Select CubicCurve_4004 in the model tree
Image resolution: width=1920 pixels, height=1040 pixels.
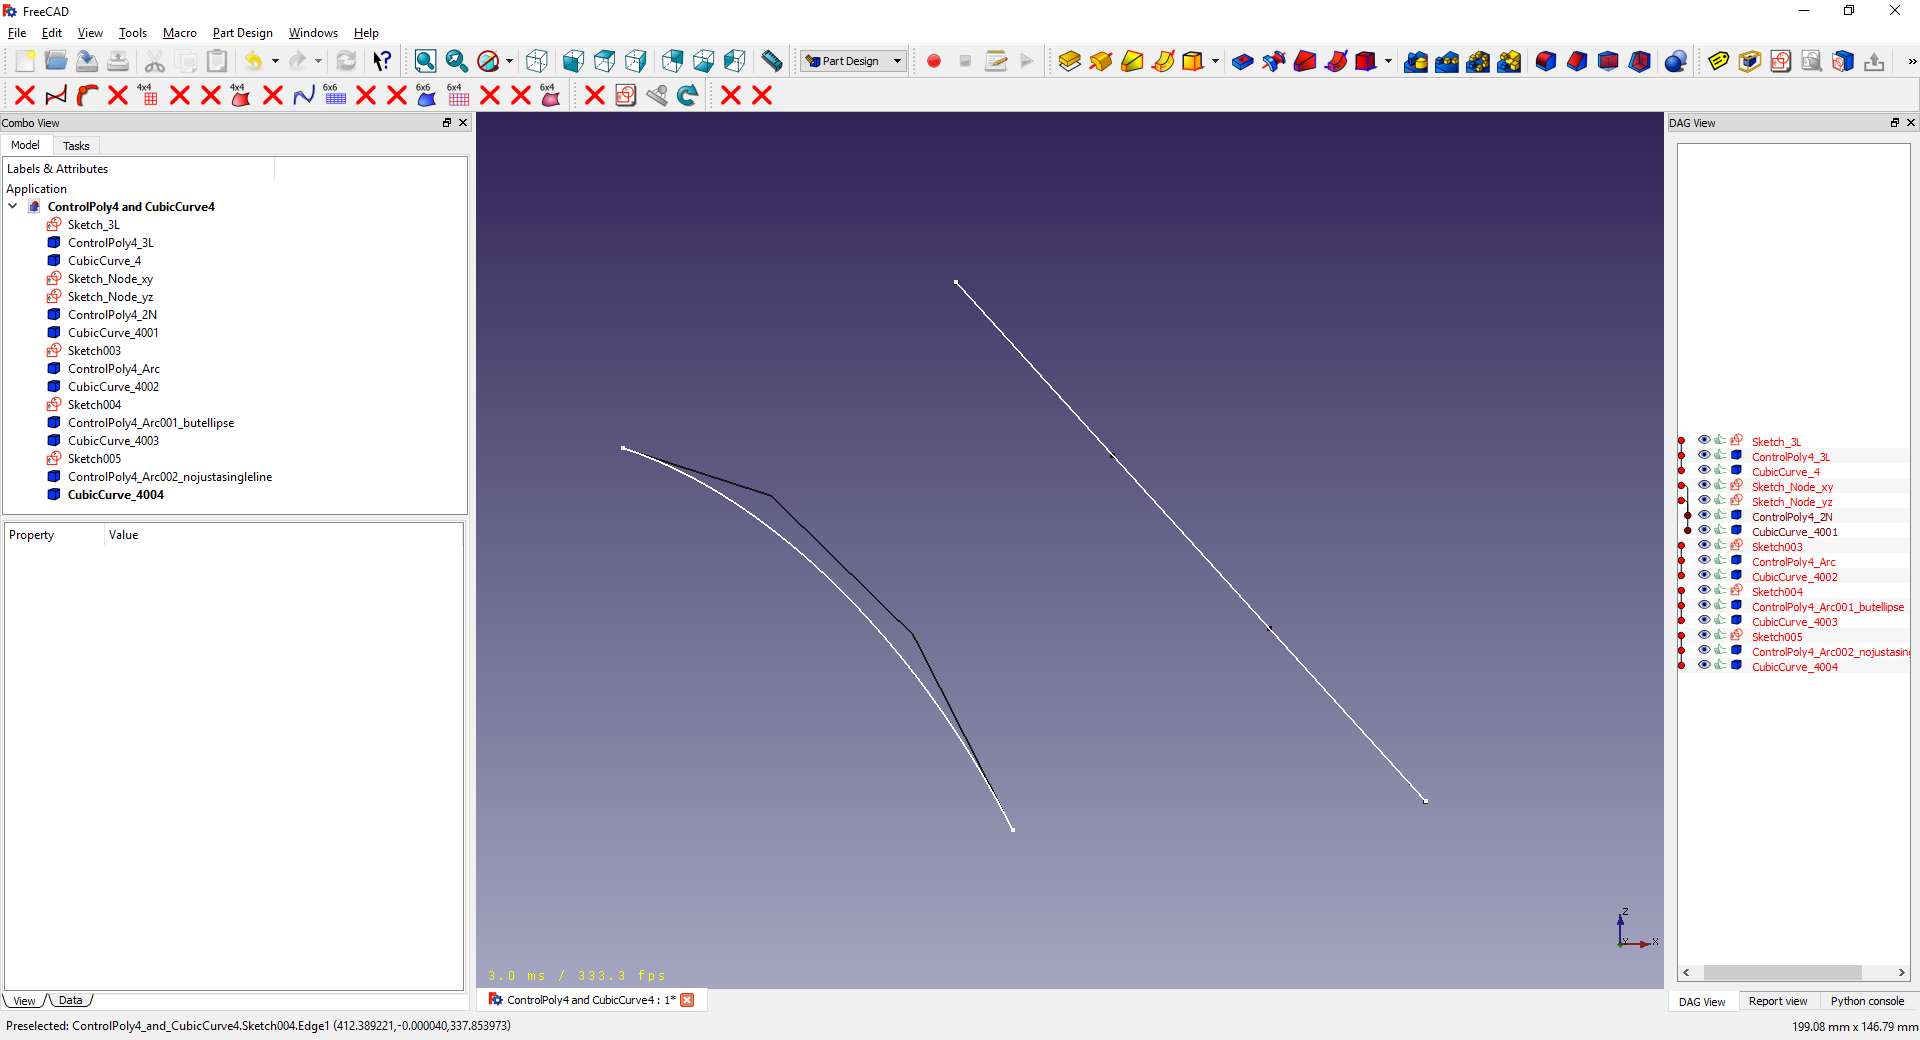115,495
